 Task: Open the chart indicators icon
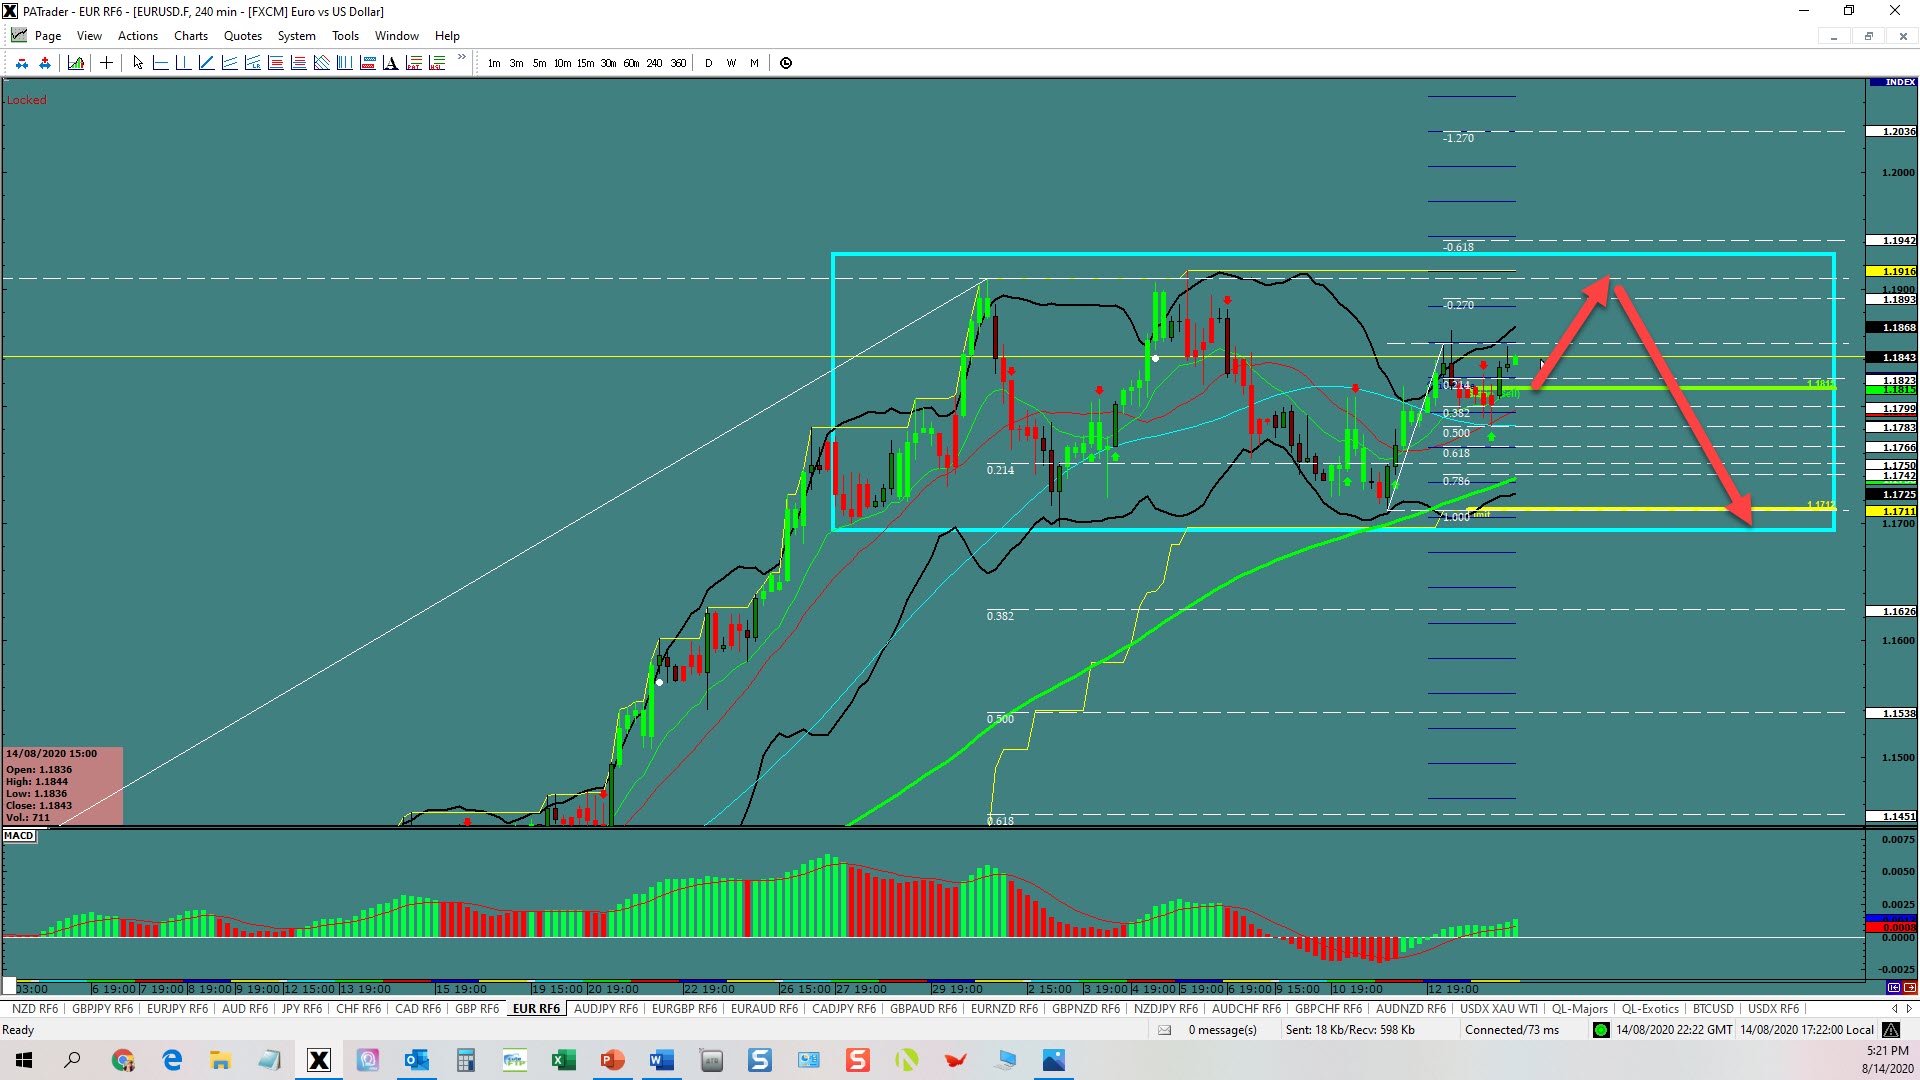(x=76, y=63)
